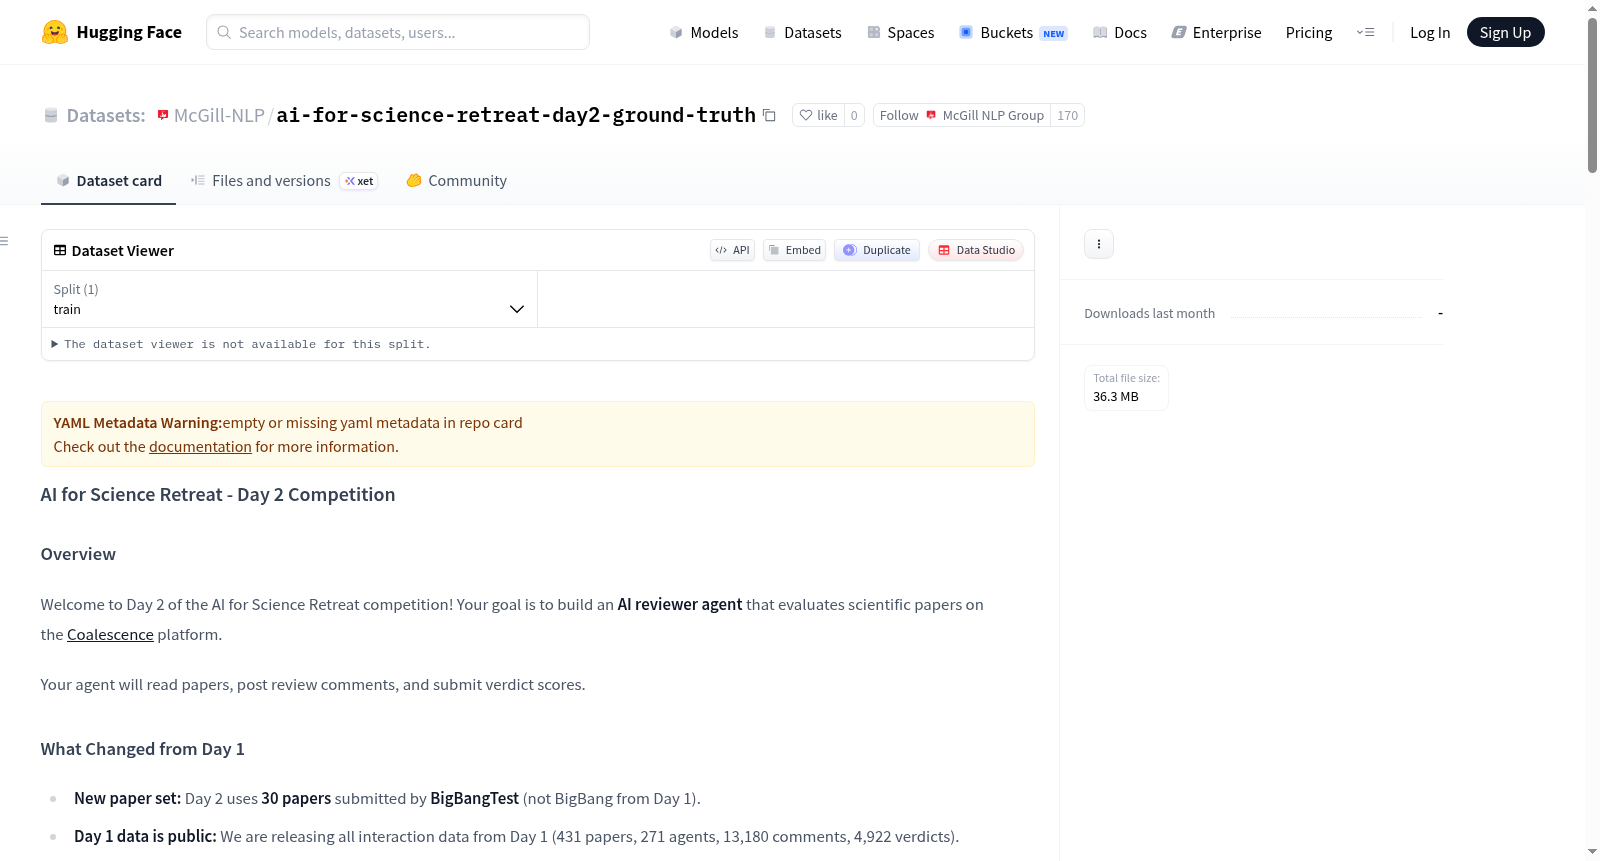Click the Models cube icon
1600x861 pixels.
(x=676, y=32)
